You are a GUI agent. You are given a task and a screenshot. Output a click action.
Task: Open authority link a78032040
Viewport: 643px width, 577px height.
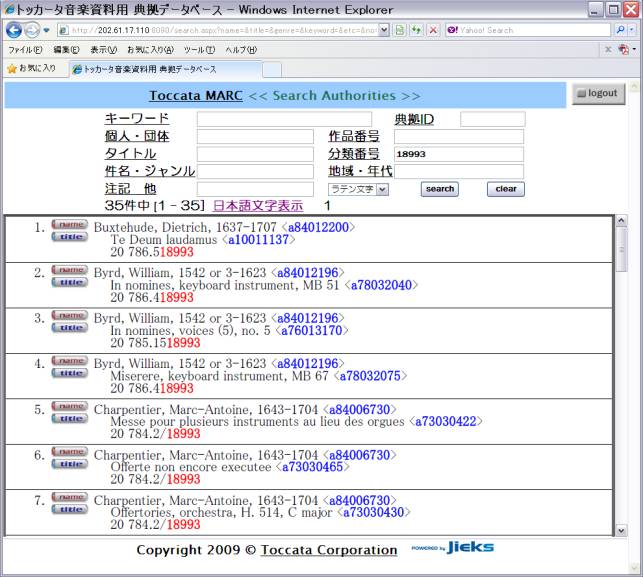[381, 285]
